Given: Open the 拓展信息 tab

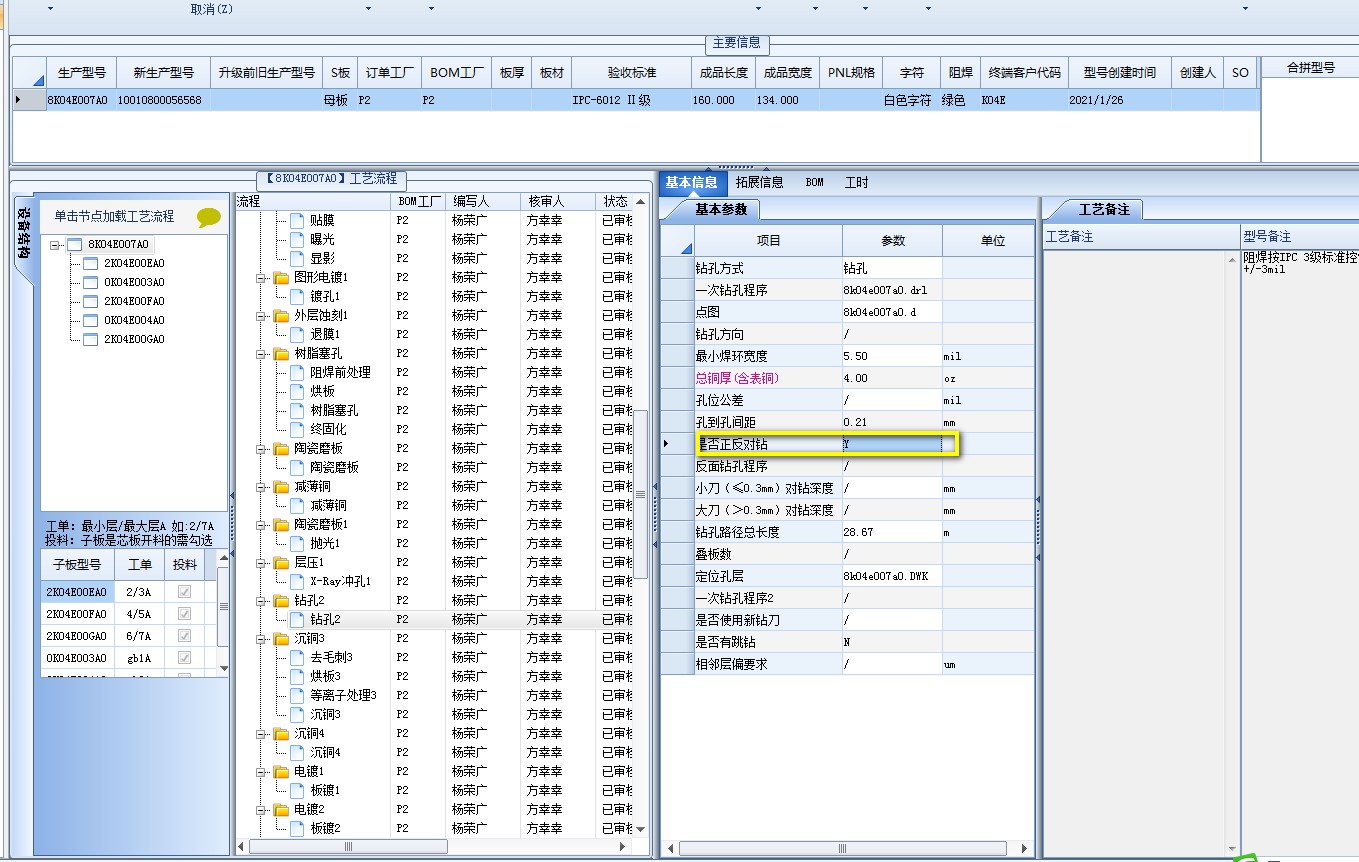Looking at the screenshot, I should [x=759, y=182].
